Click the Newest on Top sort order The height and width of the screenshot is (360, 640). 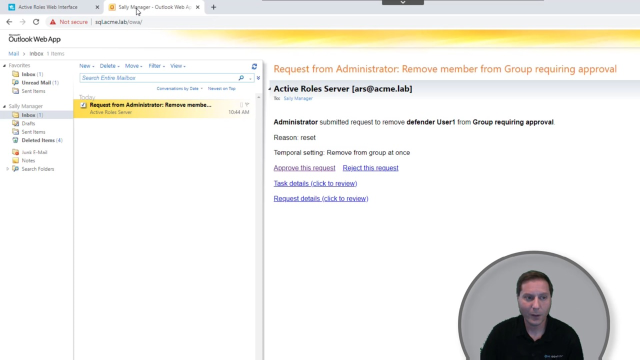click(x=222, y=88)
